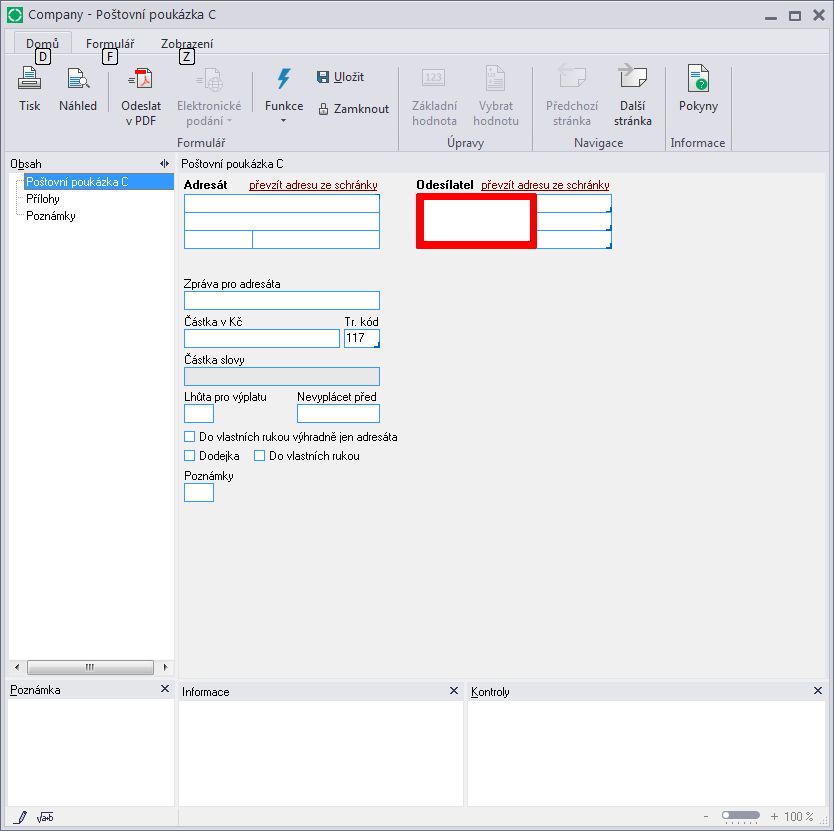834x831 pixels.
Task: Close the Poznámka panel
Action: pyautogui.click(x=165, y=689)
